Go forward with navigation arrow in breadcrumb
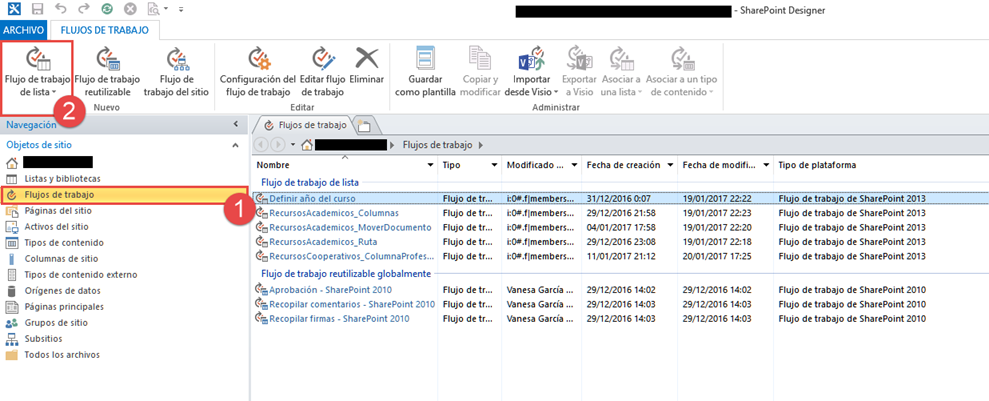The image size is (989, 401). (277, 145)
